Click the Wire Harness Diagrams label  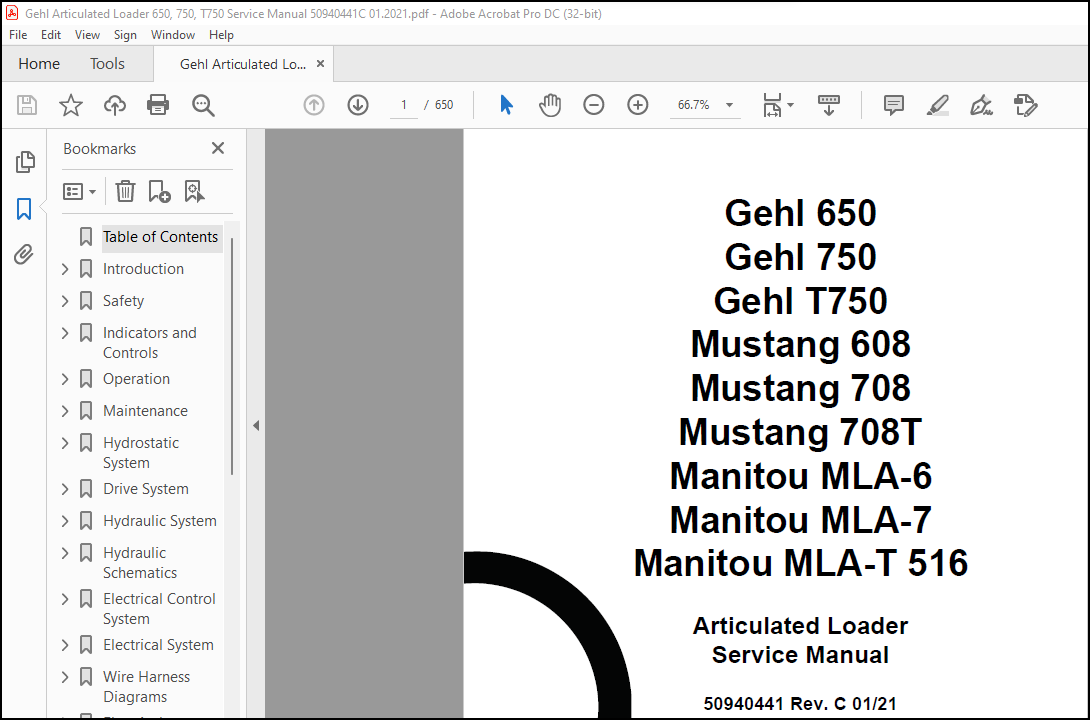[x=146, y=687]
